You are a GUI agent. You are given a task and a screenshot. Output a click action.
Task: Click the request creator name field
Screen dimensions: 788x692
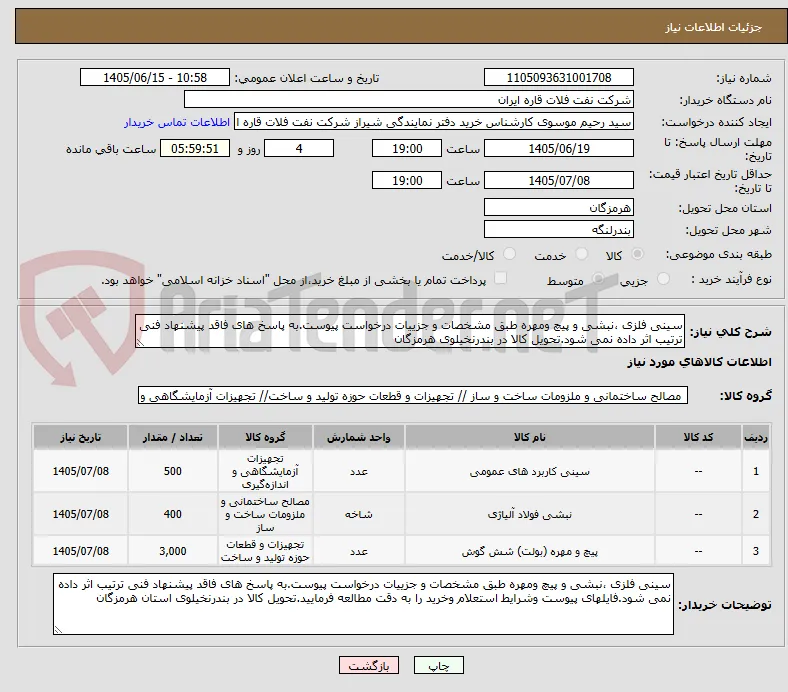click(434, 122)
